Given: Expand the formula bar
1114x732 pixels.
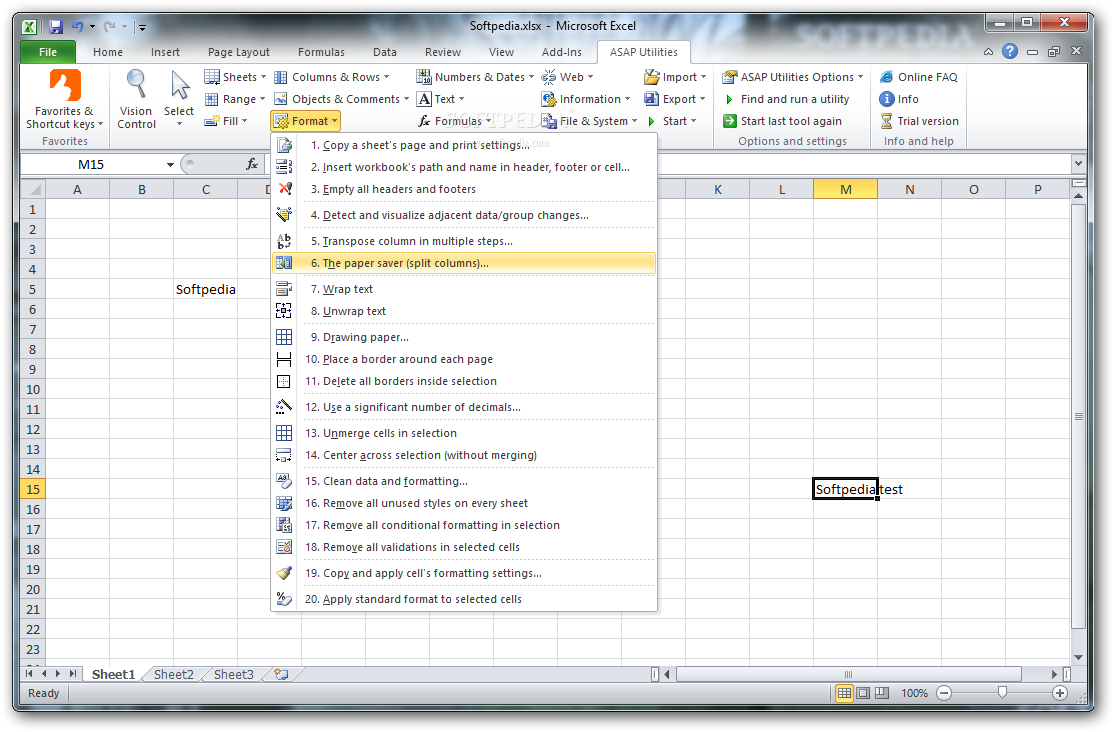Looking at the screenshot, I should 1078,163.
